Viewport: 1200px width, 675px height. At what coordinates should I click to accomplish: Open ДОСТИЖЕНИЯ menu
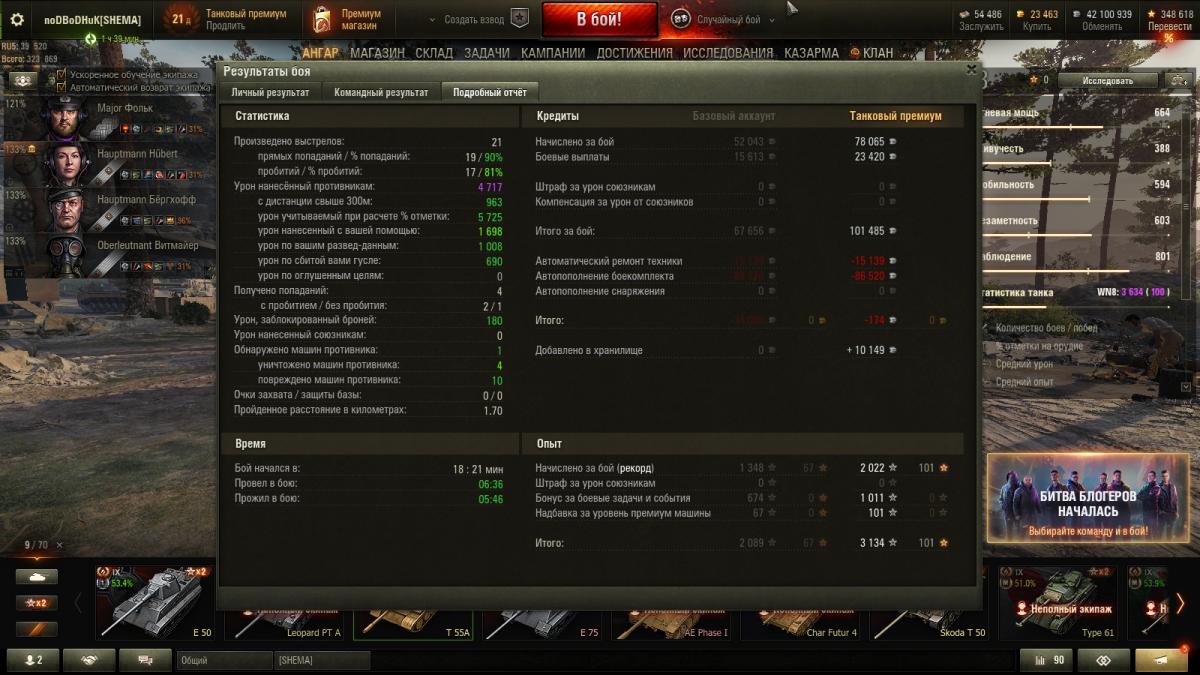[635, 53]
